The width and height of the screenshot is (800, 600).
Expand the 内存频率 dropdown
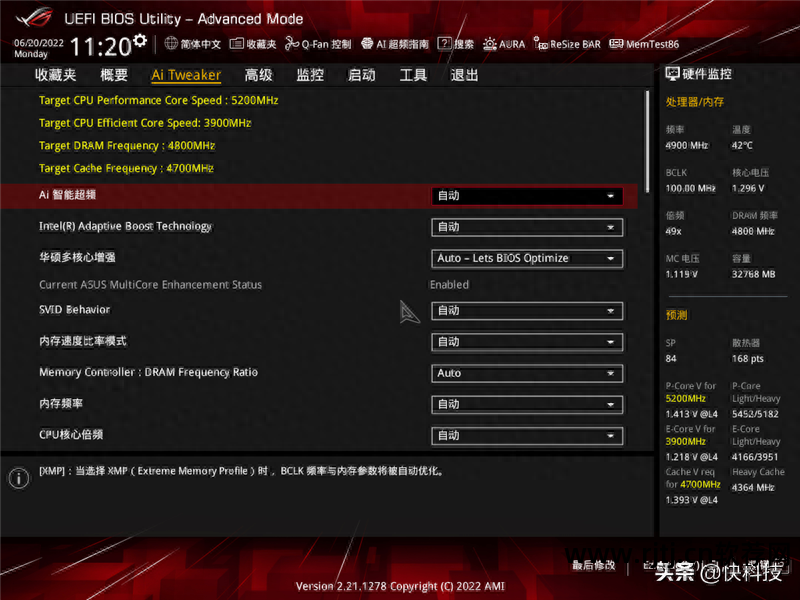(527, 405)
